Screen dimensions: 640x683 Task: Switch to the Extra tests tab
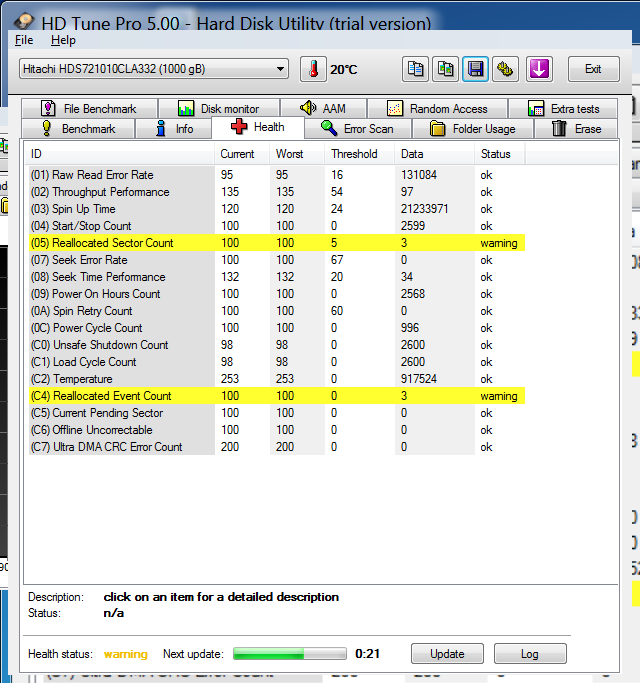563,108
